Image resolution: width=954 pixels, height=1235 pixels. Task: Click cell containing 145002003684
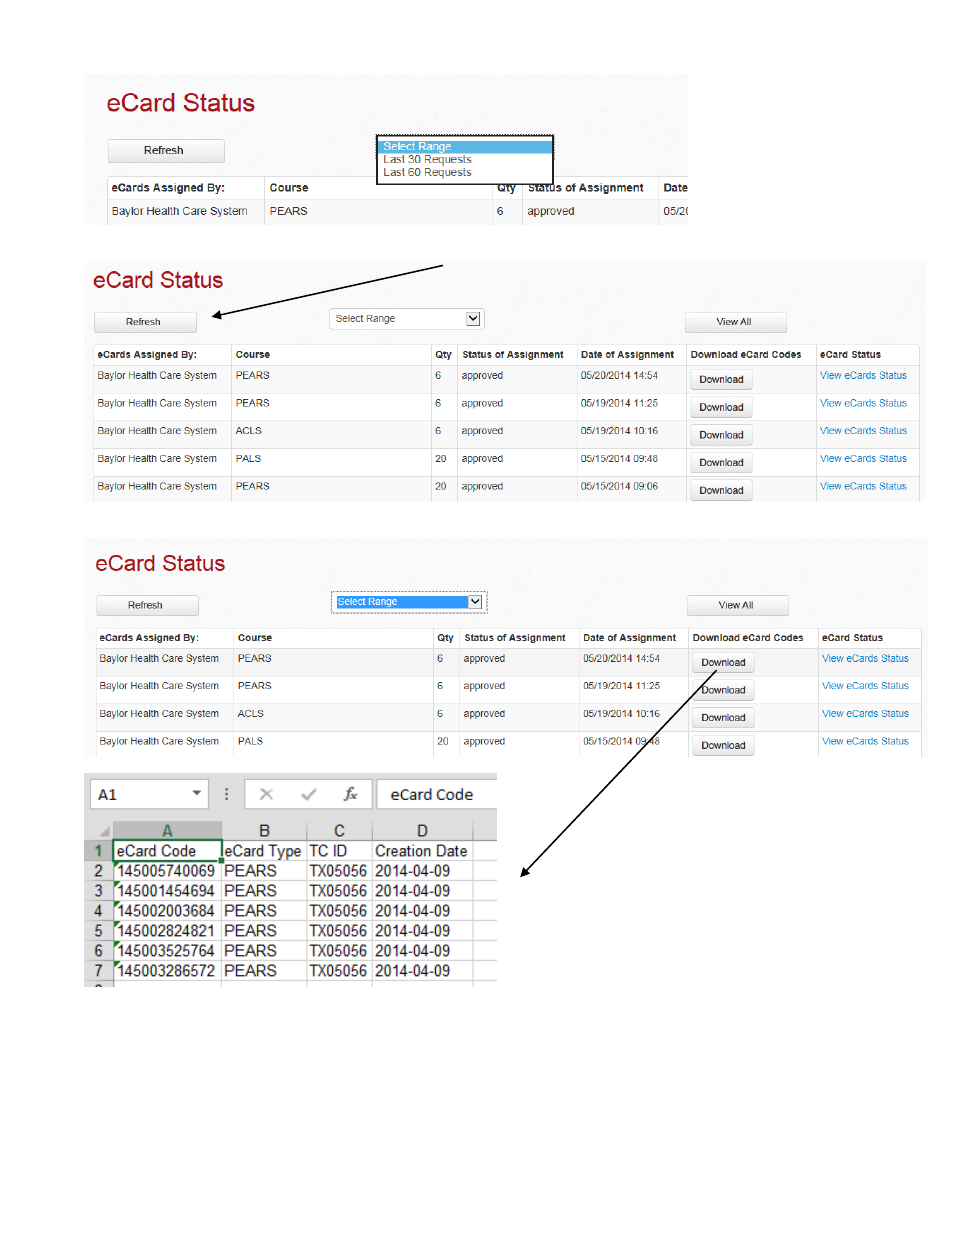point(167,911)
